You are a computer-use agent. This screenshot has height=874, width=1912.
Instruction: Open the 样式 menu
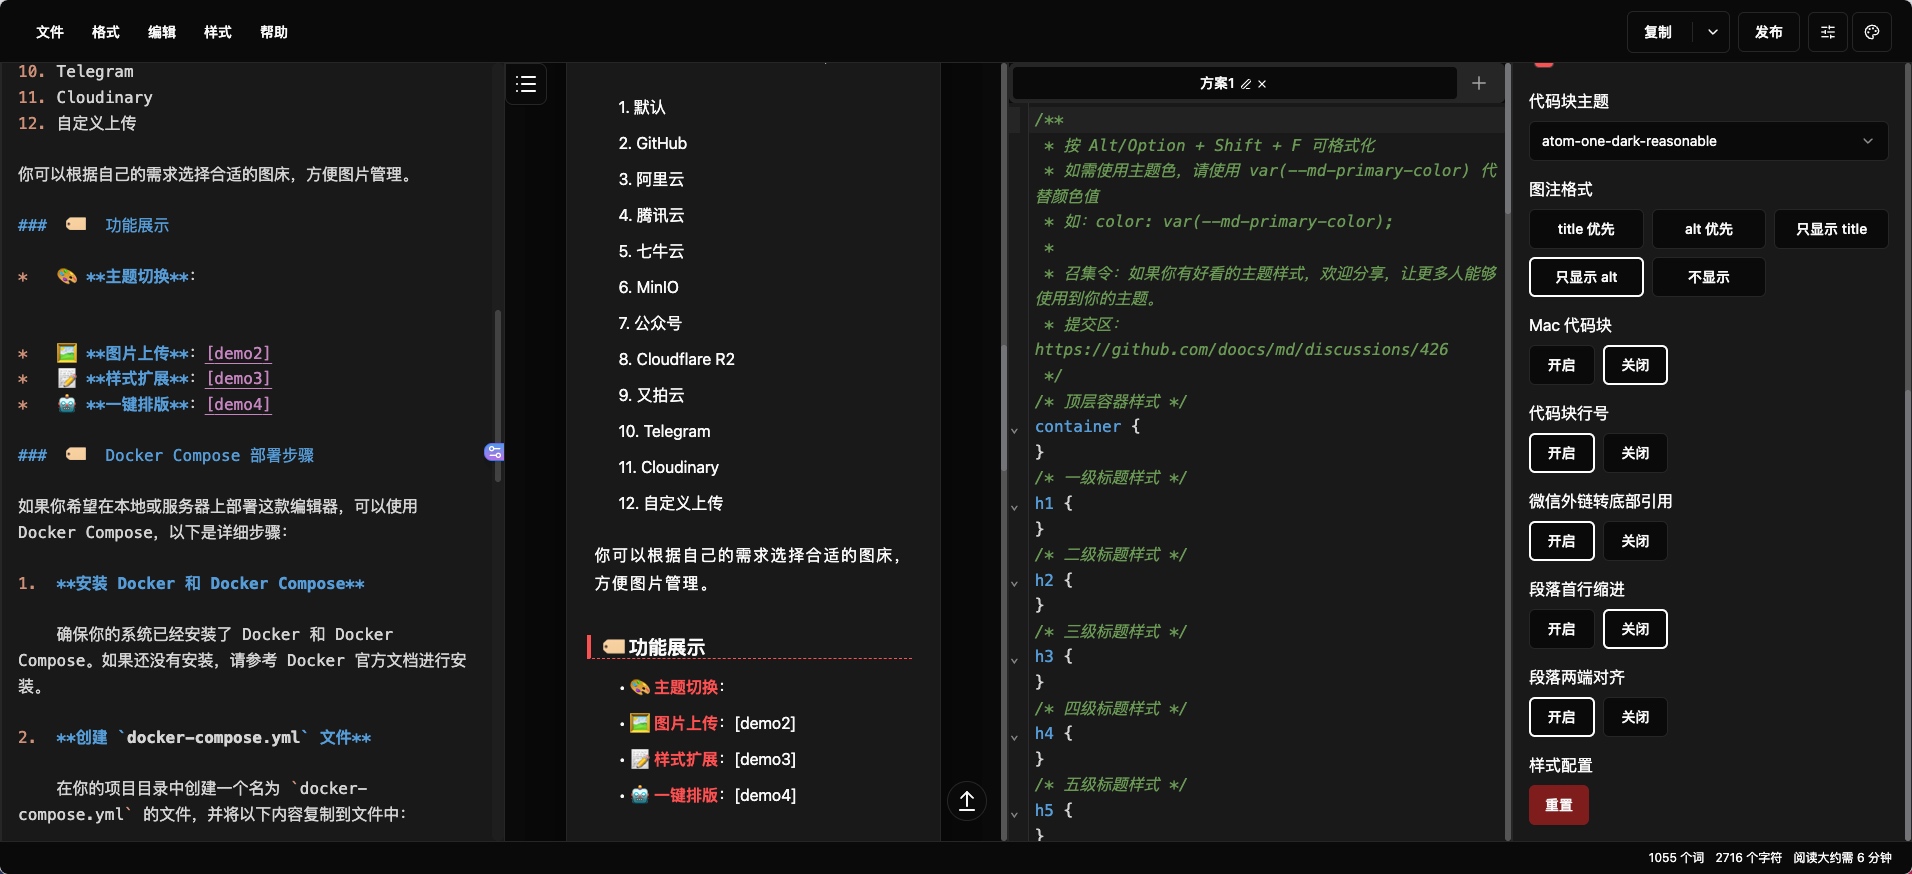pyautogui.click(x=218, y=32)
